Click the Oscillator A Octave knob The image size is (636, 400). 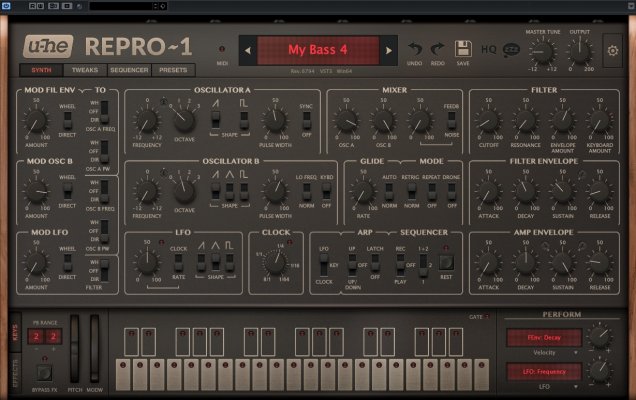(185, 120)
